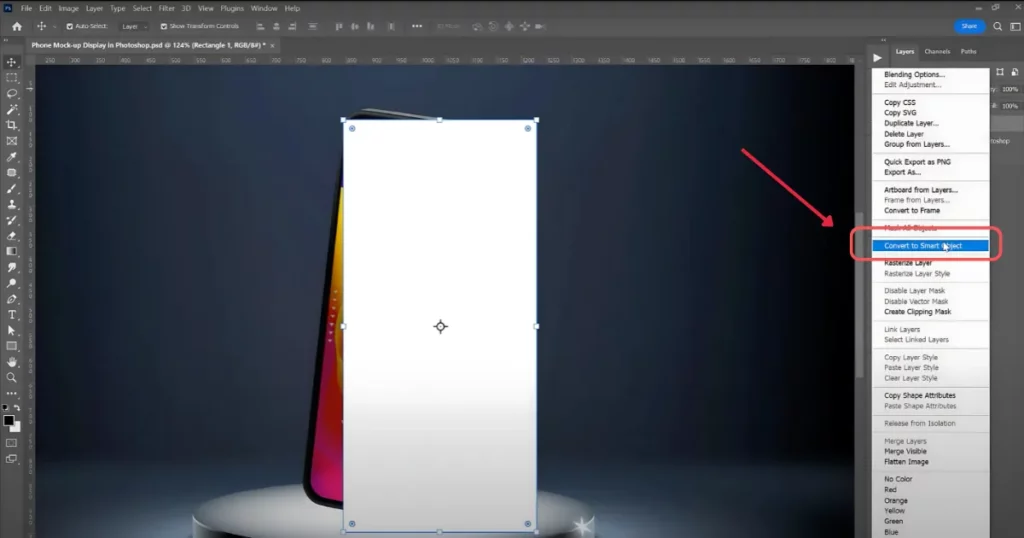Click the foreground color swatch
The width and height of the screenshot is (1024, 538).
click(8, 420)
